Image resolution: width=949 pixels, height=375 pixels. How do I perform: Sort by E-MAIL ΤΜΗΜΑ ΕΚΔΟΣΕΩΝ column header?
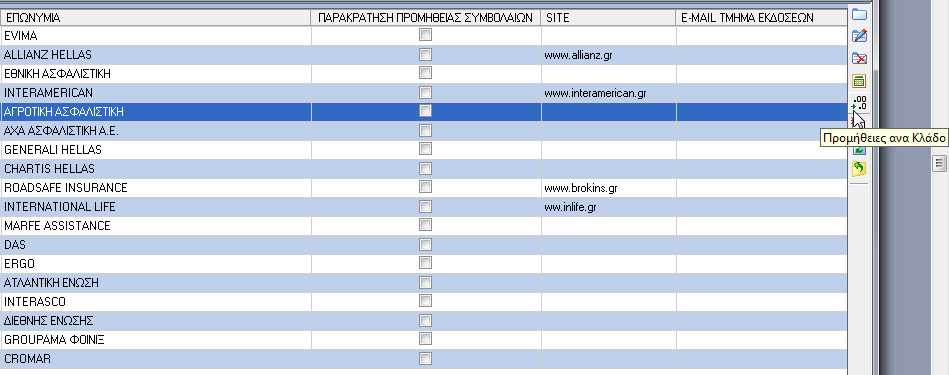761,18
